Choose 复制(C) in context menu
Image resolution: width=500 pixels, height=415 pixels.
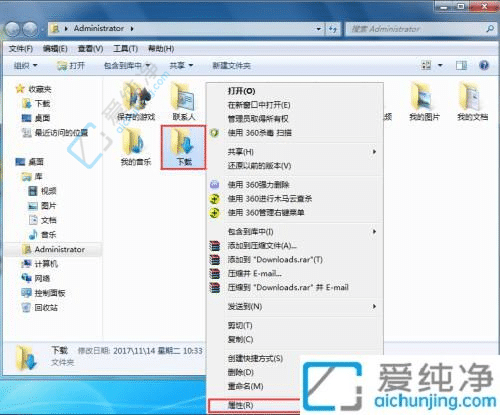pos(295,339)
